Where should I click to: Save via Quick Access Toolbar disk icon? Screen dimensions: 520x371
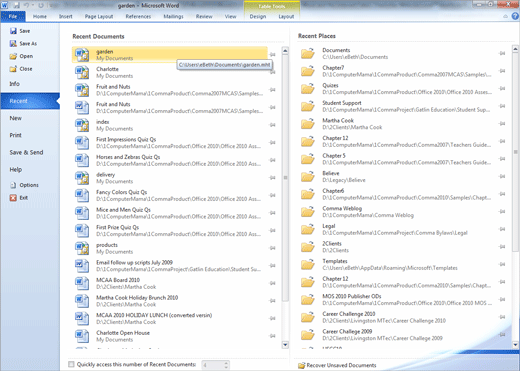(x=17, y=5)
